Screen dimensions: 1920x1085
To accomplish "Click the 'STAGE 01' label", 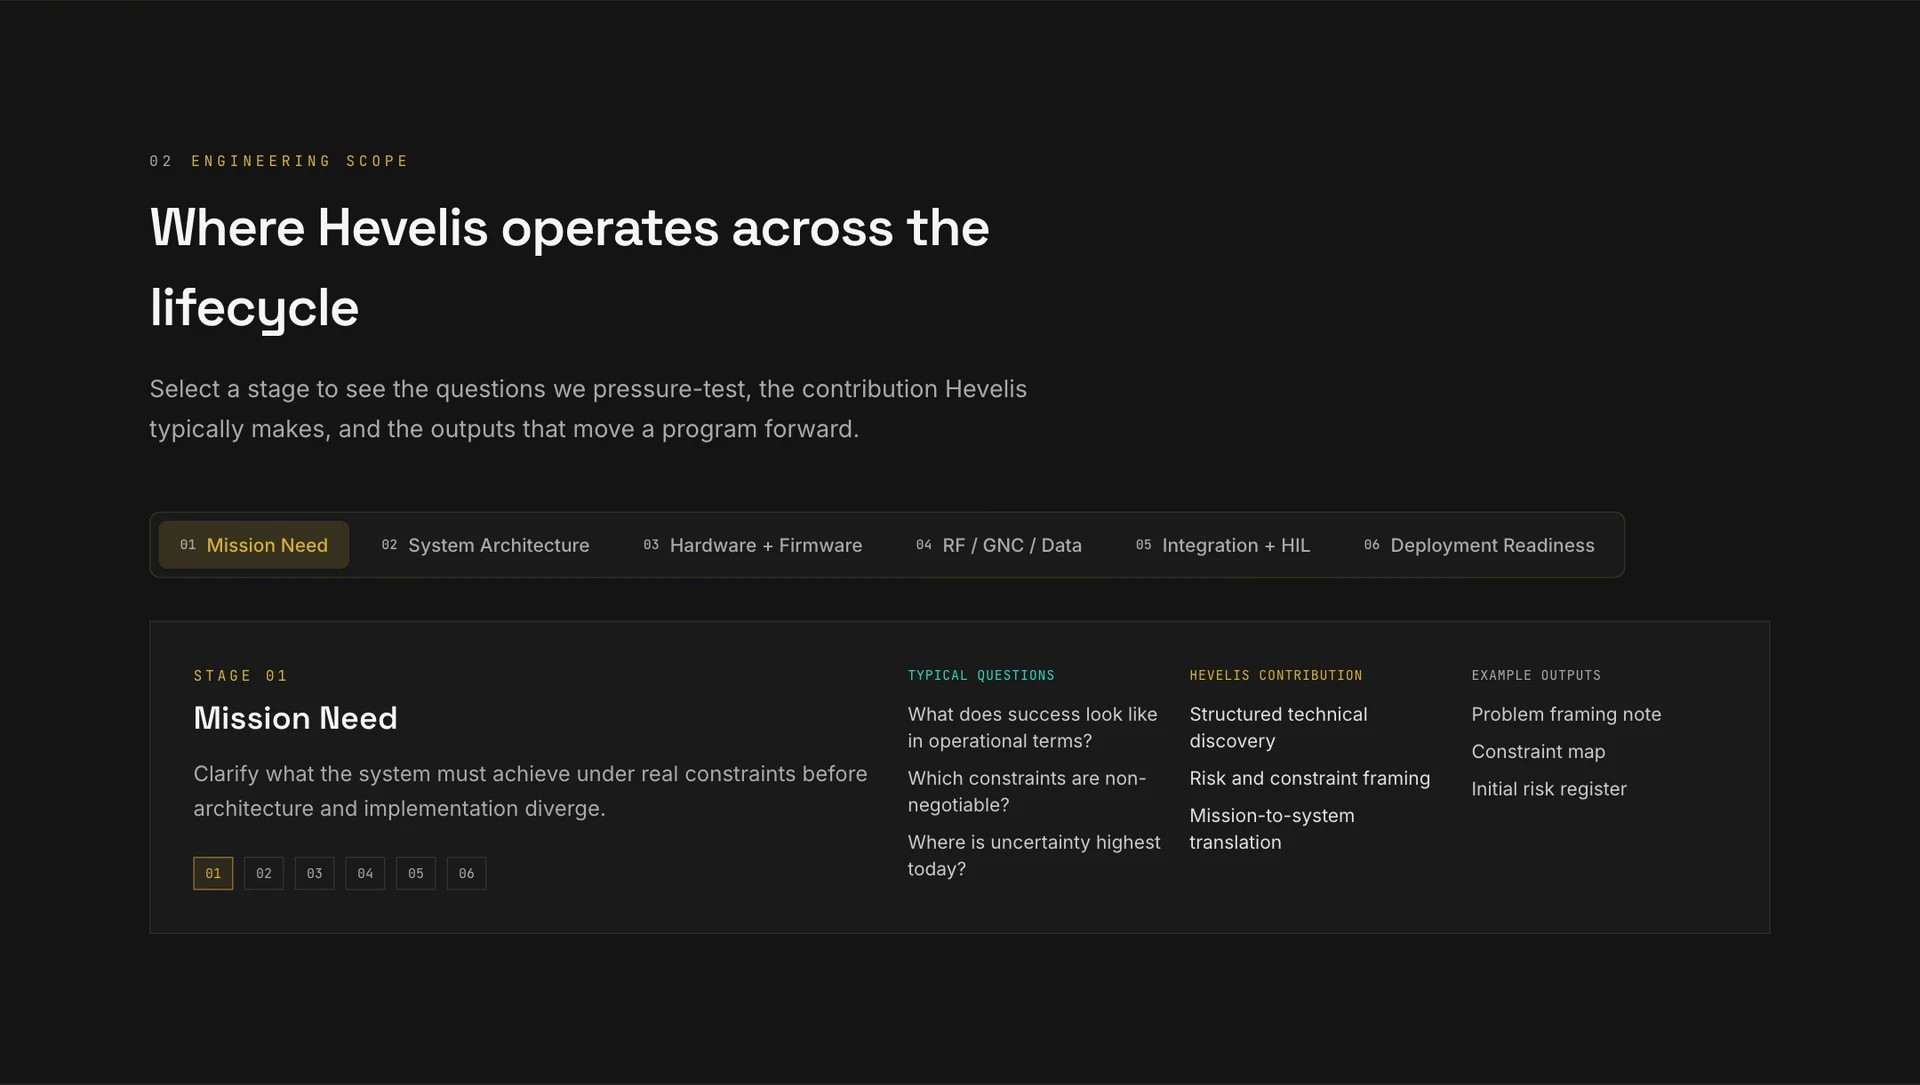I will click(240, 676).
